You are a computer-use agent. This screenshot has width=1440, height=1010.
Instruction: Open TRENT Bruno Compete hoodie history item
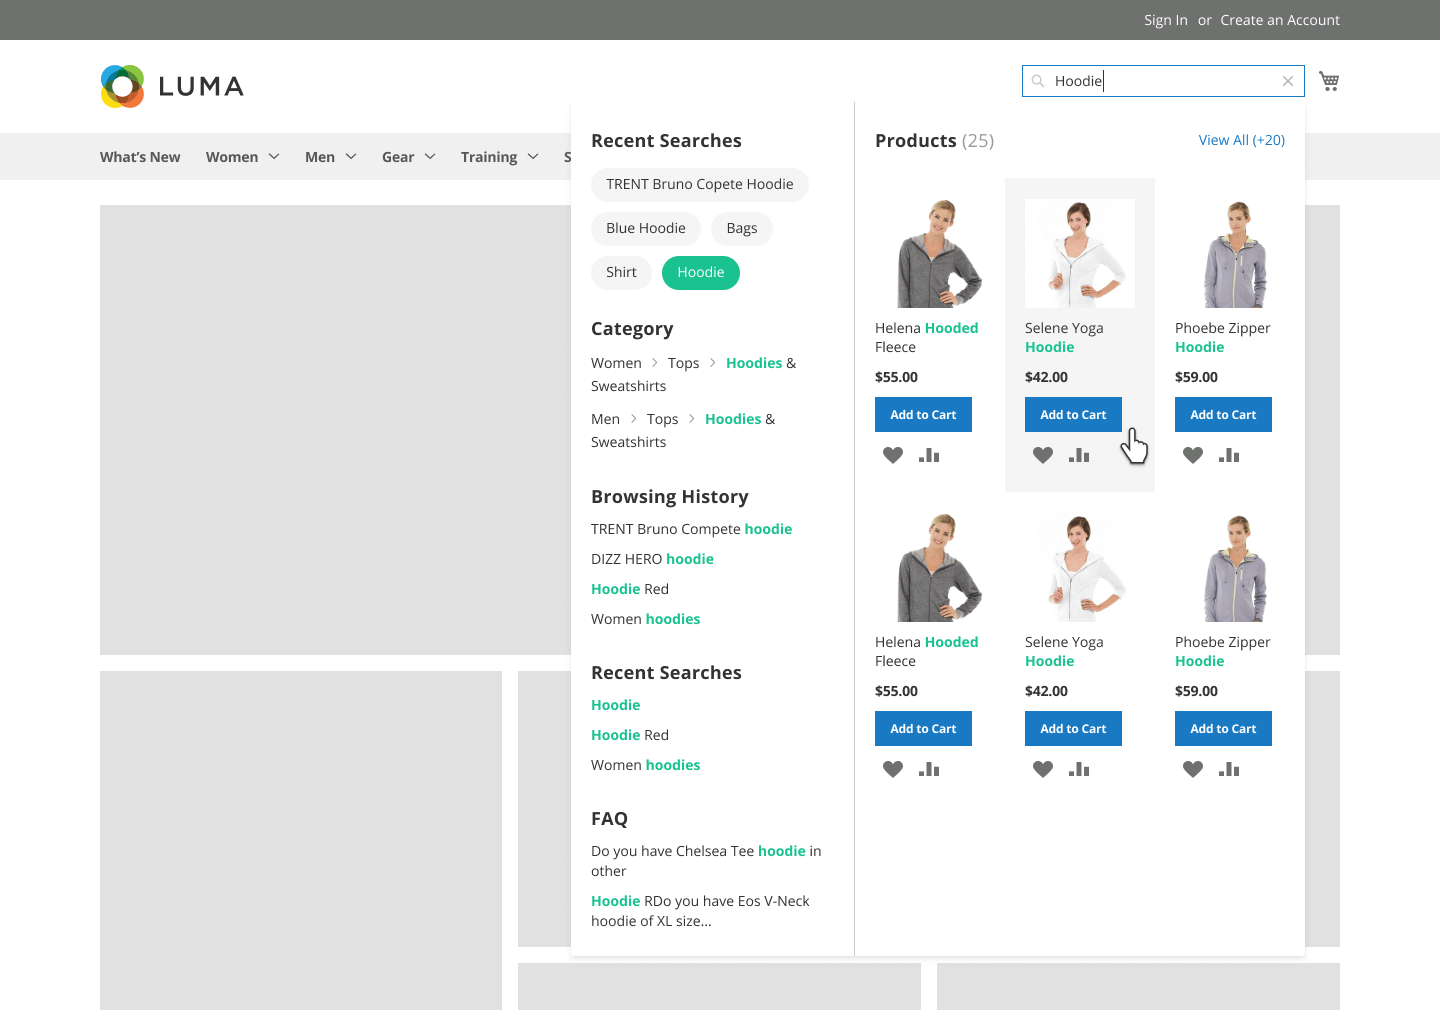pos(691,529)
